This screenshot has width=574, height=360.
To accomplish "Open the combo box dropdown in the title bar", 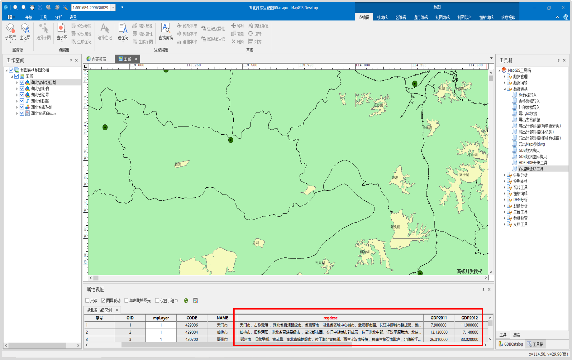I will (x=113, y=7).
